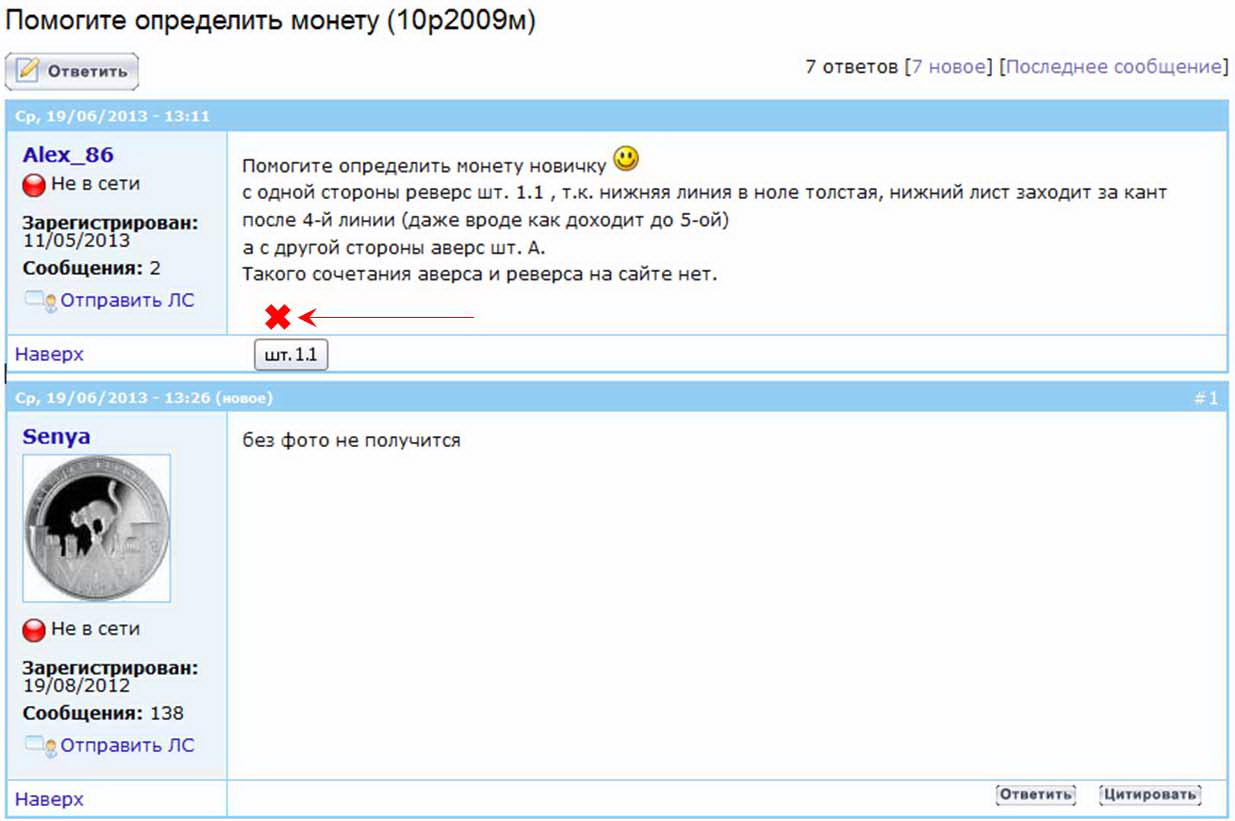Open the Alex_86 user profile

(68, 155)
